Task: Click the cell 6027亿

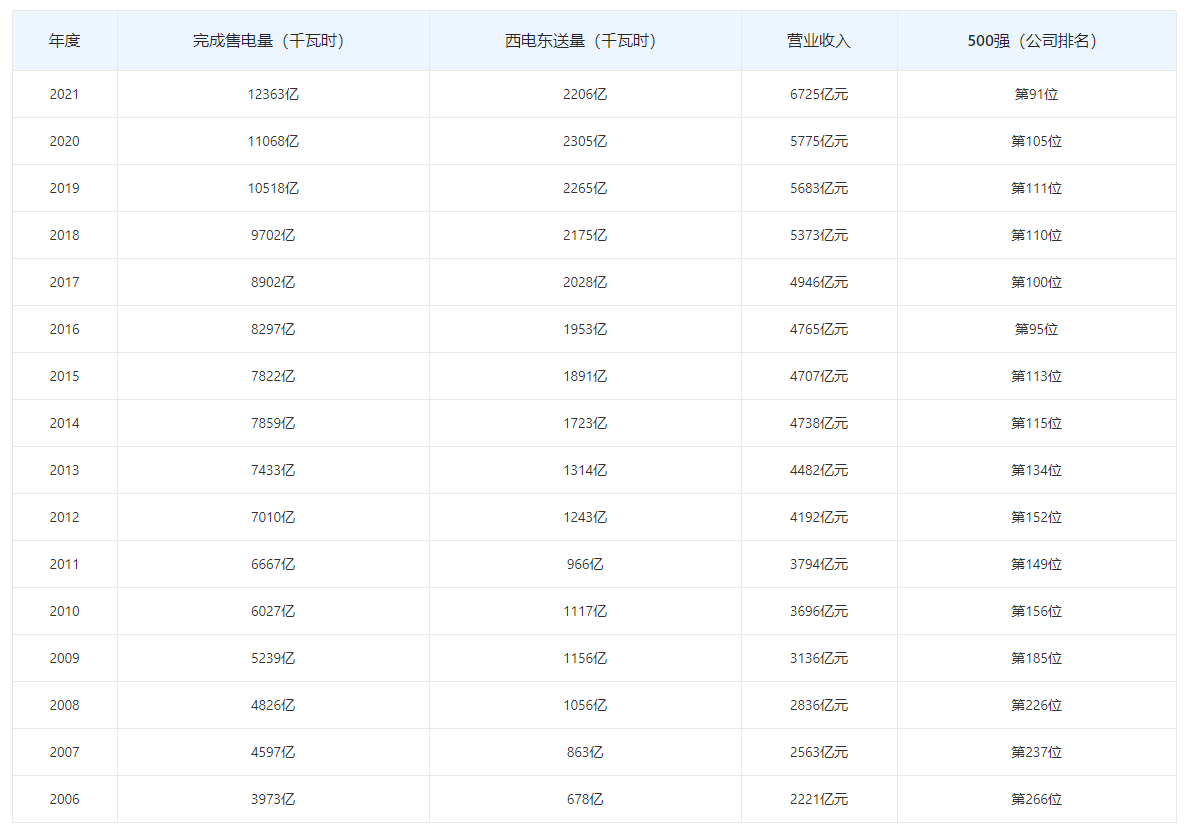Action: [x=273, y=612]
